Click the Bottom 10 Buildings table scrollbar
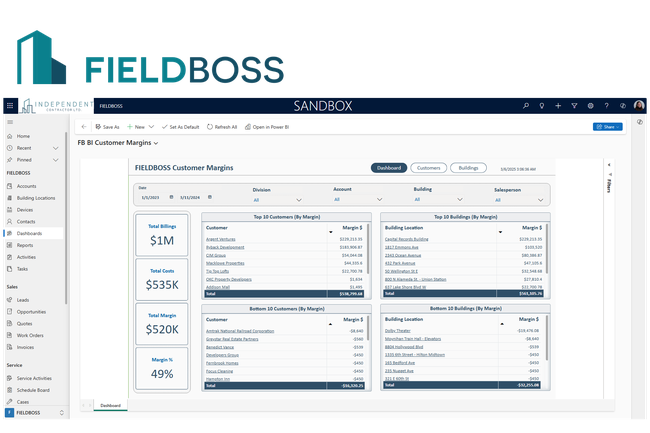650x433 pixels. (x=547, y=338)
